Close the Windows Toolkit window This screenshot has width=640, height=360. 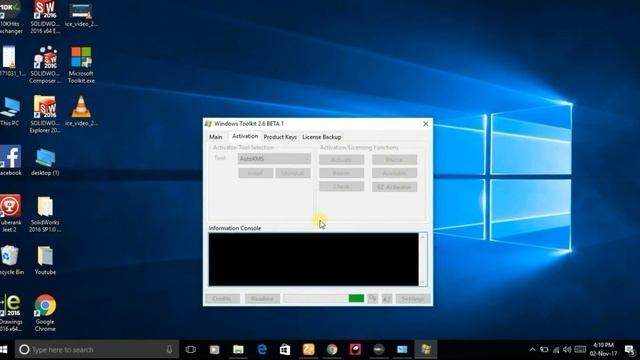(425, 124)
